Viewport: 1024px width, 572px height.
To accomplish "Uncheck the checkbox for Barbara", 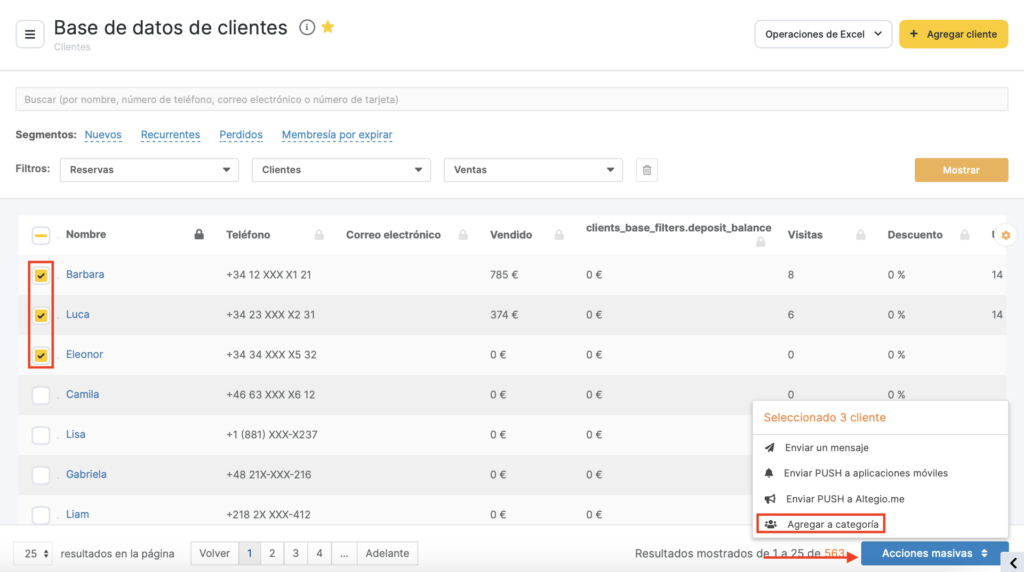I will 41,275.
